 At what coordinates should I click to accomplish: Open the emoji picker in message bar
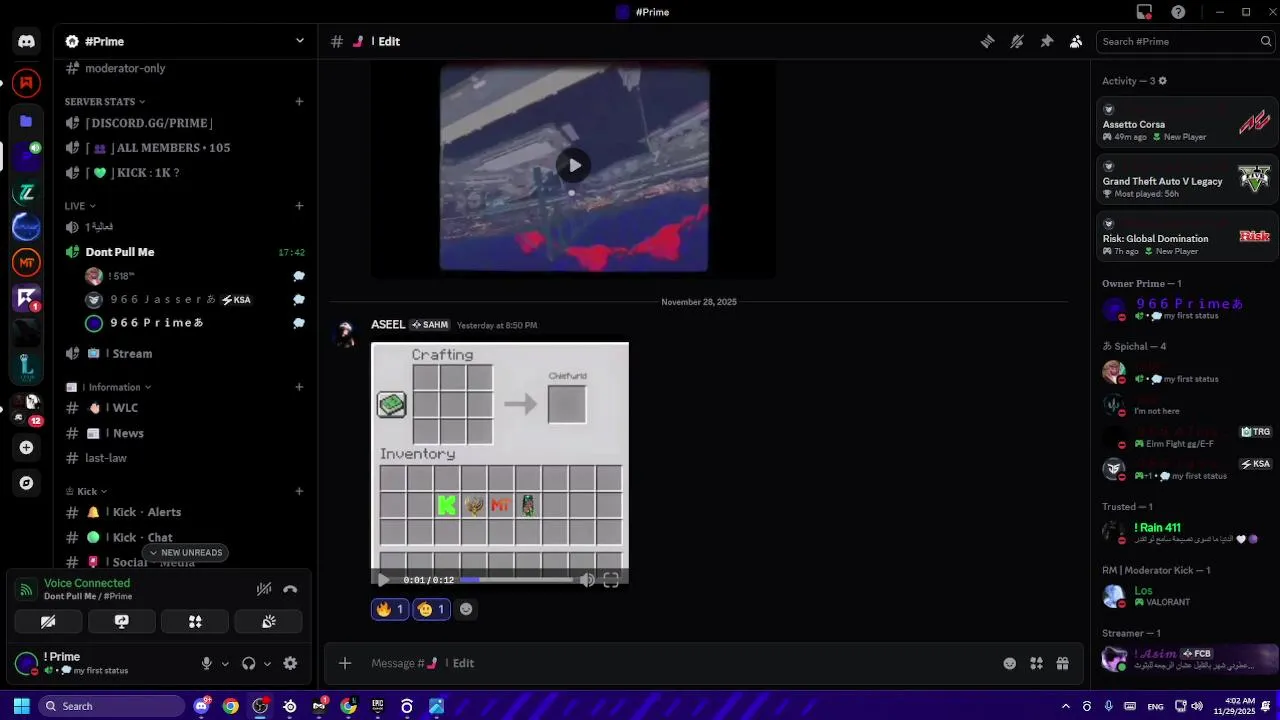click(1010, 663)
